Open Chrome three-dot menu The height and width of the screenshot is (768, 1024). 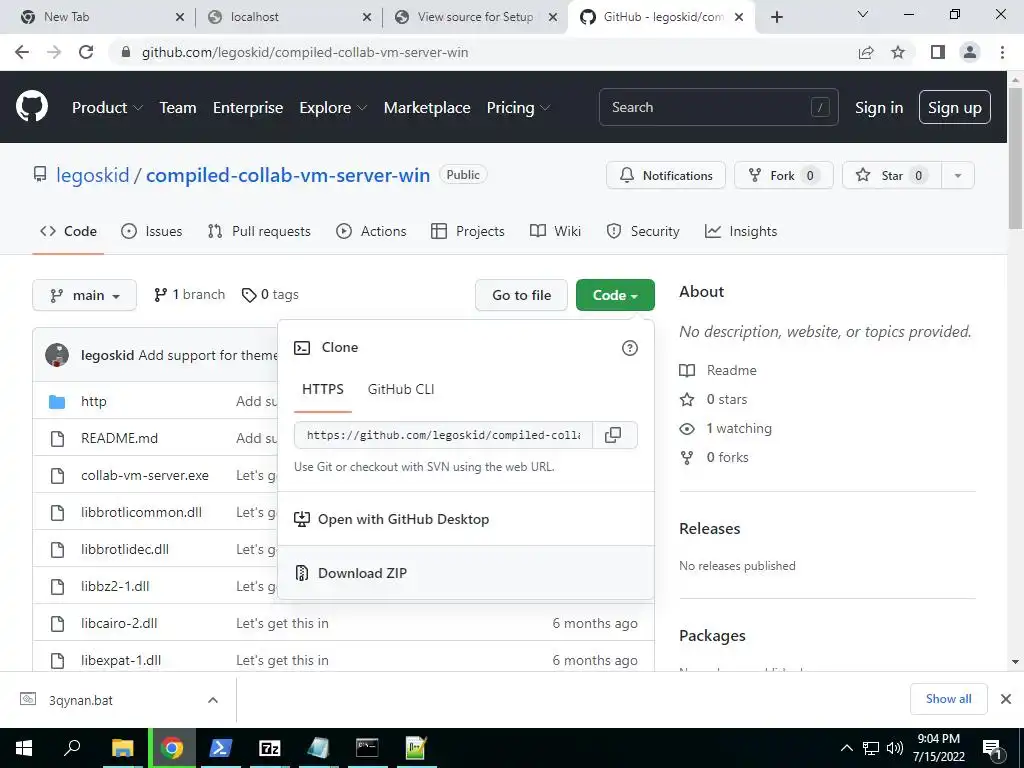(1002, 52)
